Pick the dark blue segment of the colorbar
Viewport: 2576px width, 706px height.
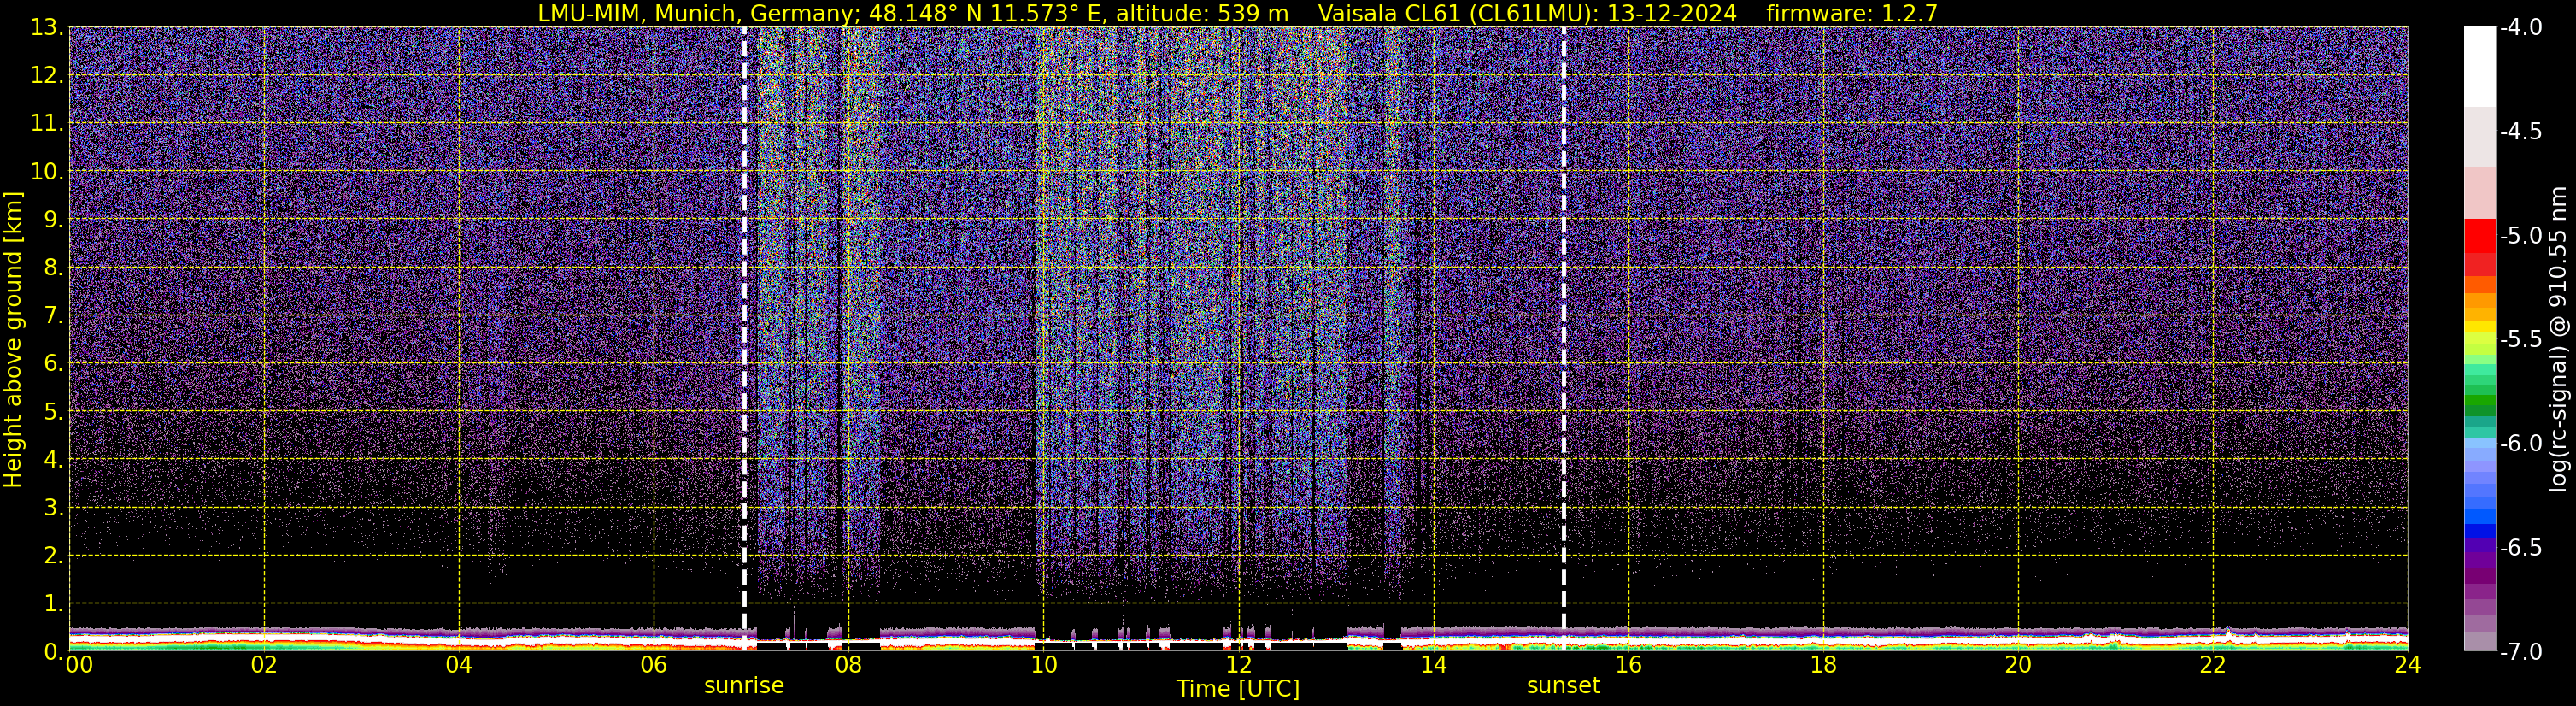tap(2479, 531)
